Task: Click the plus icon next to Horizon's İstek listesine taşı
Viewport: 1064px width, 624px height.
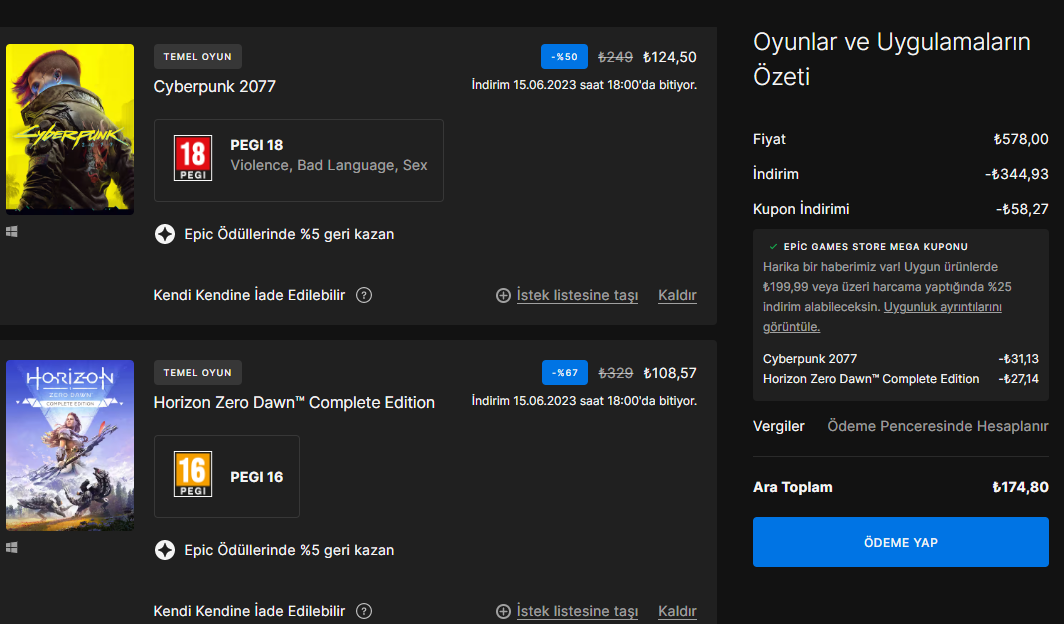Action: tap(503, 612)
